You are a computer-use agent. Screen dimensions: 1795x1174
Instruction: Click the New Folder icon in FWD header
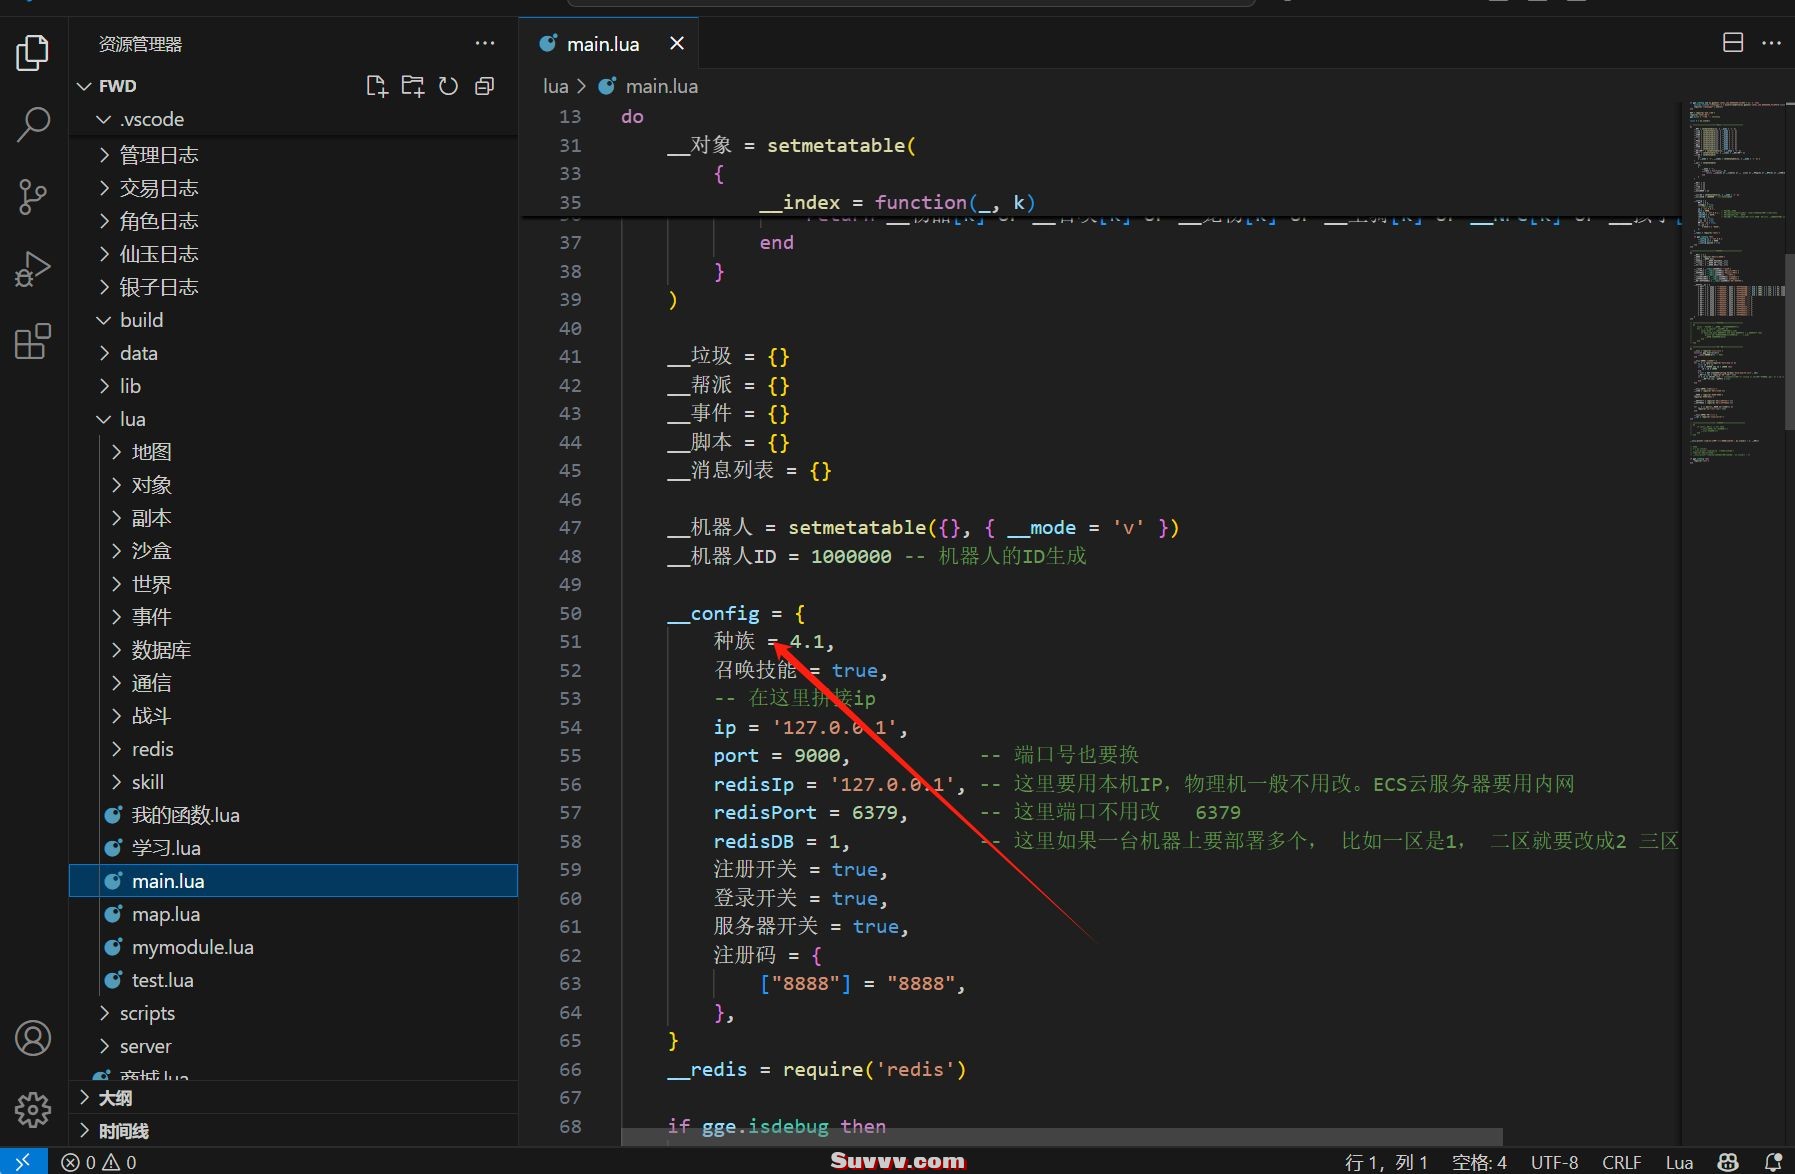coord(413,86)
